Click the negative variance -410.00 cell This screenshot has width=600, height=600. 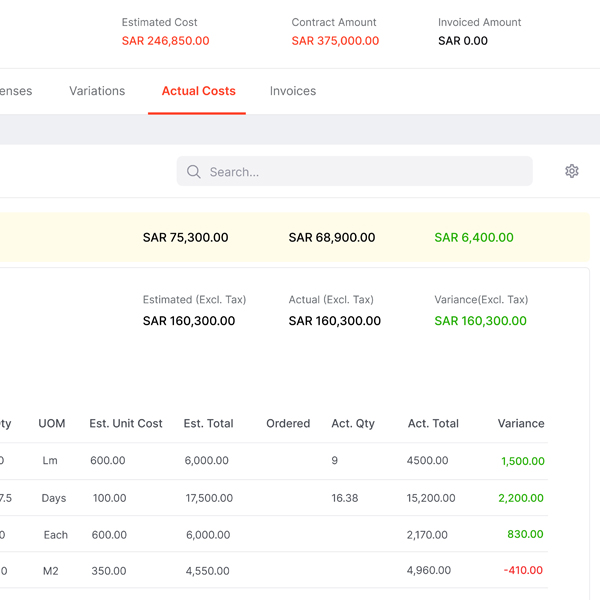point(523,571)
